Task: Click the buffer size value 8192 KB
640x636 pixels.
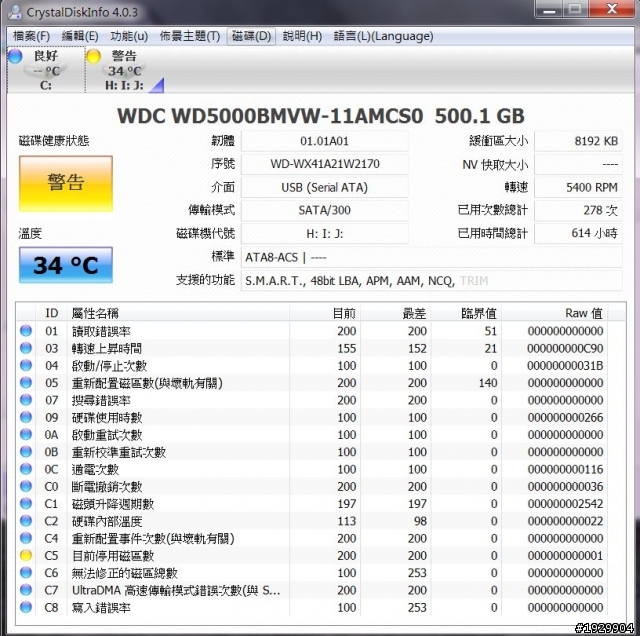Action: click(578, 141)
